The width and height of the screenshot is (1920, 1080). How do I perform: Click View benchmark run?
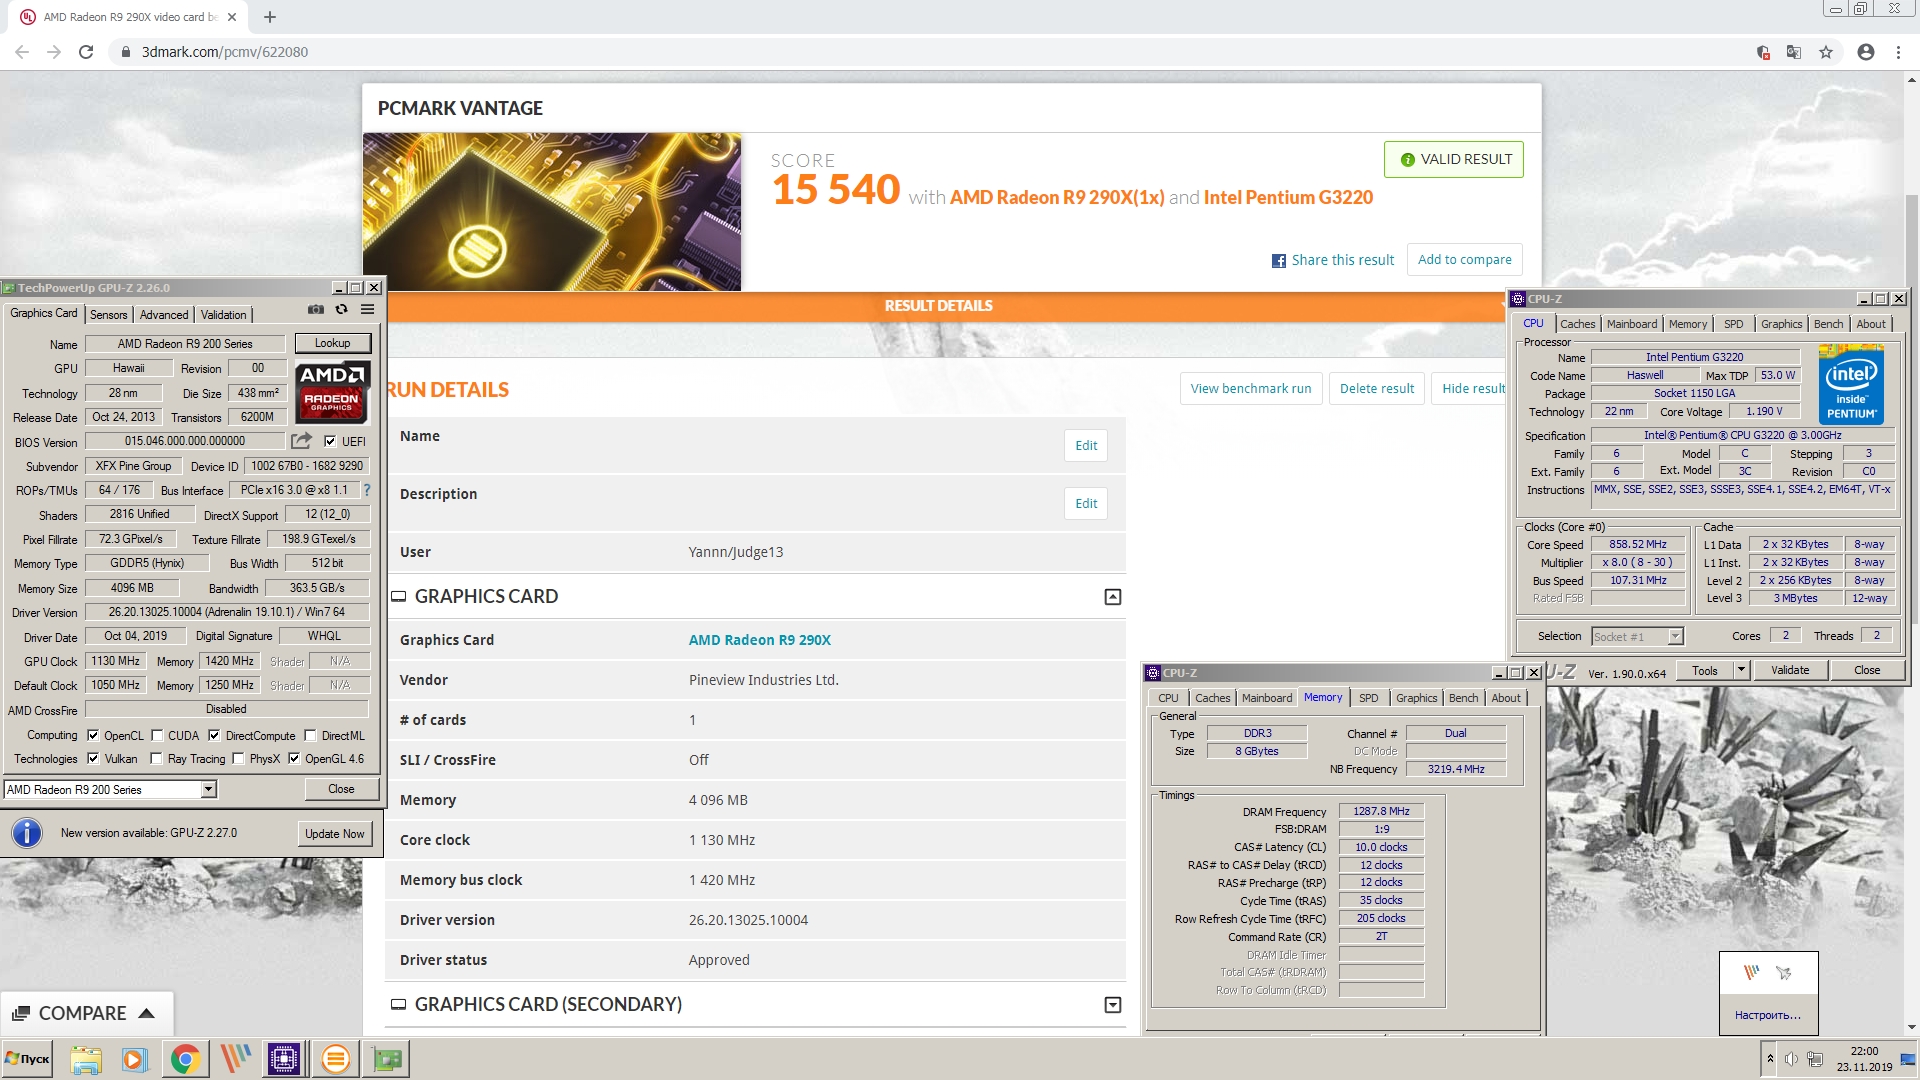(1251, 389)
